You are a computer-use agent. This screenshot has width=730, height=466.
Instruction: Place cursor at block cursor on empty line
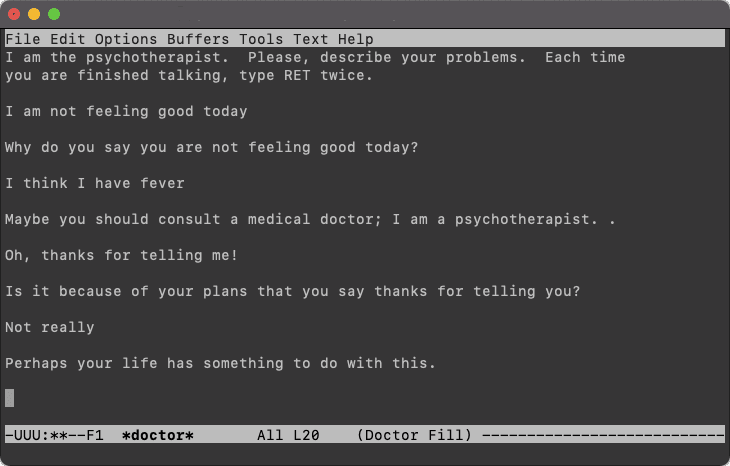10,398
